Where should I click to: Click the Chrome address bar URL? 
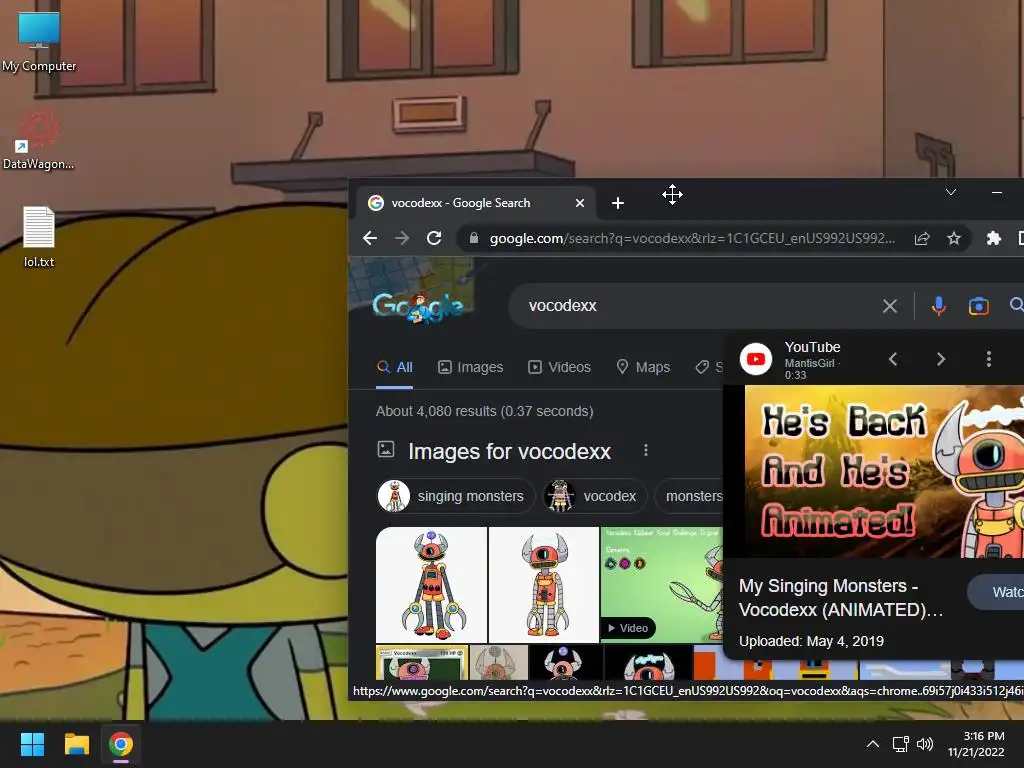692,238
